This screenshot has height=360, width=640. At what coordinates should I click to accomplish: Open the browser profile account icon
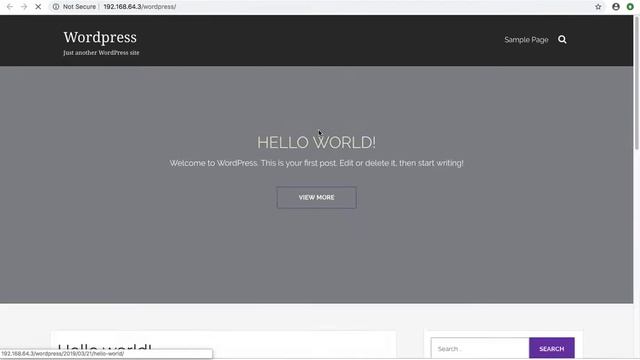point(616,7)
